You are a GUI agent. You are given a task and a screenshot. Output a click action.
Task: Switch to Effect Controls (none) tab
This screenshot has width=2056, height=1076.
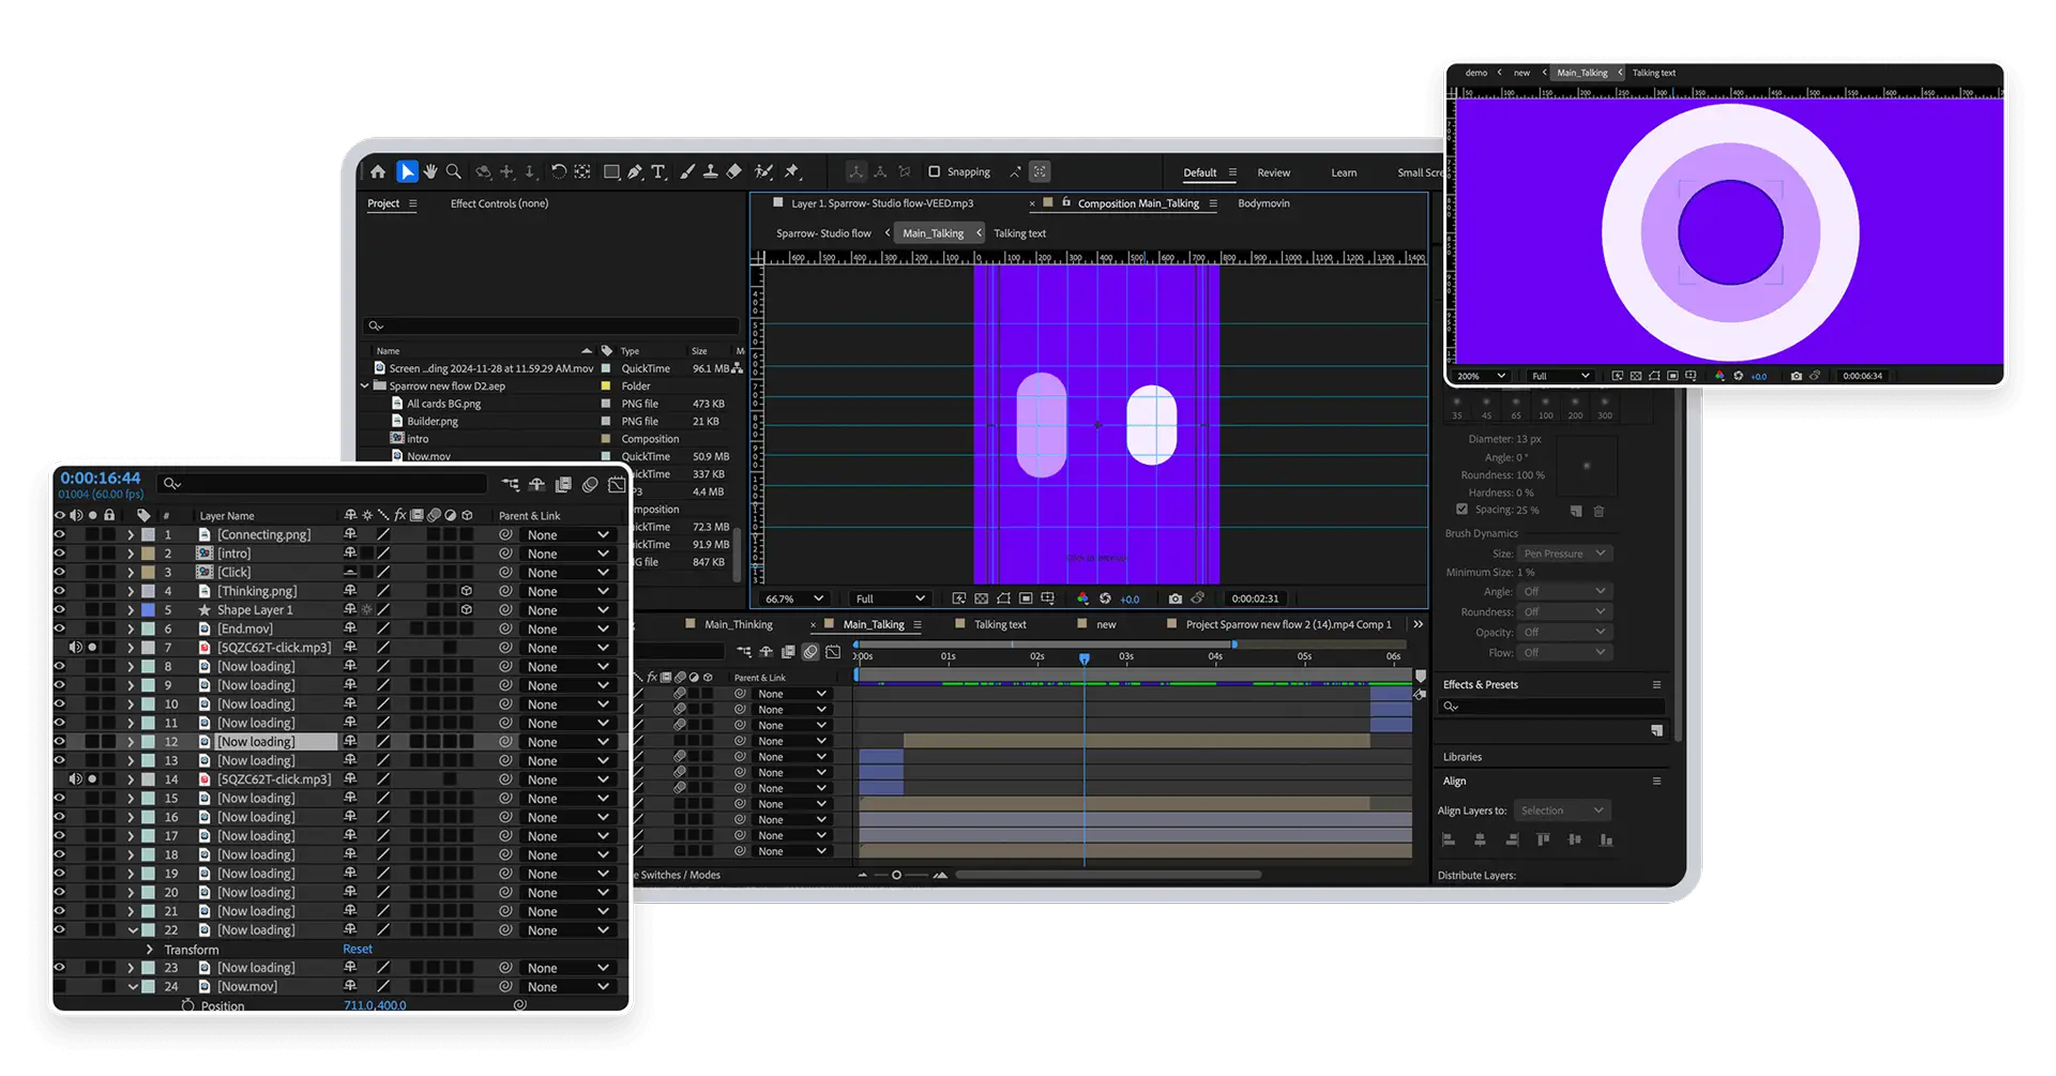[499, 203]
